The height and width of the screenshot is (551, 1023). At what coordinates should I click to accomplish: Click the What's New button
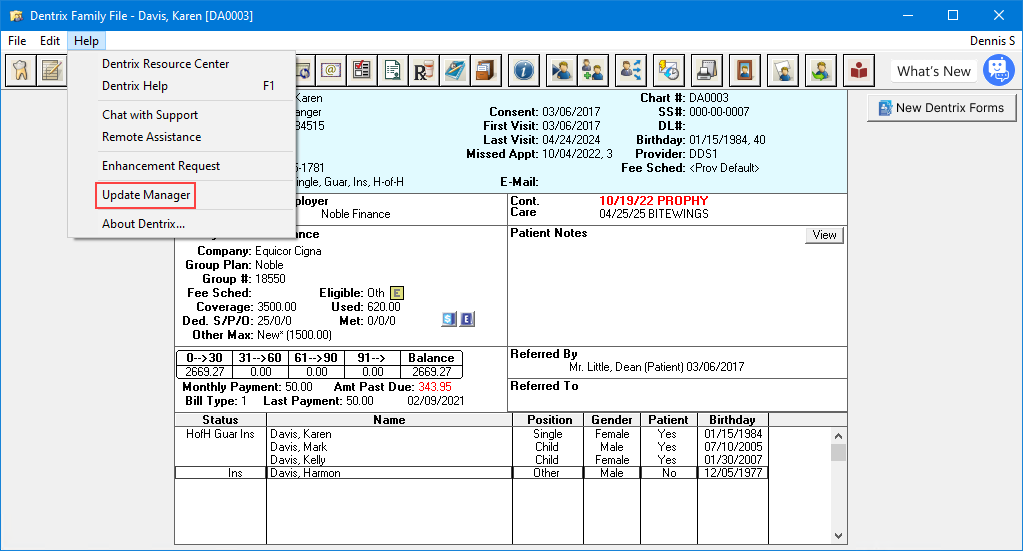(934, 71)
